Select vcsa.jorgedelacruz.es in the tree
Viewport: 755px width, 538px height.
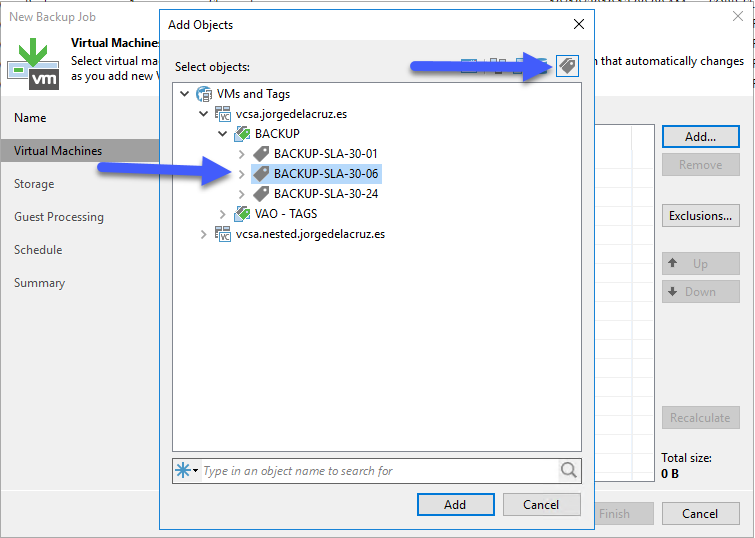click(x=291, y=114)
